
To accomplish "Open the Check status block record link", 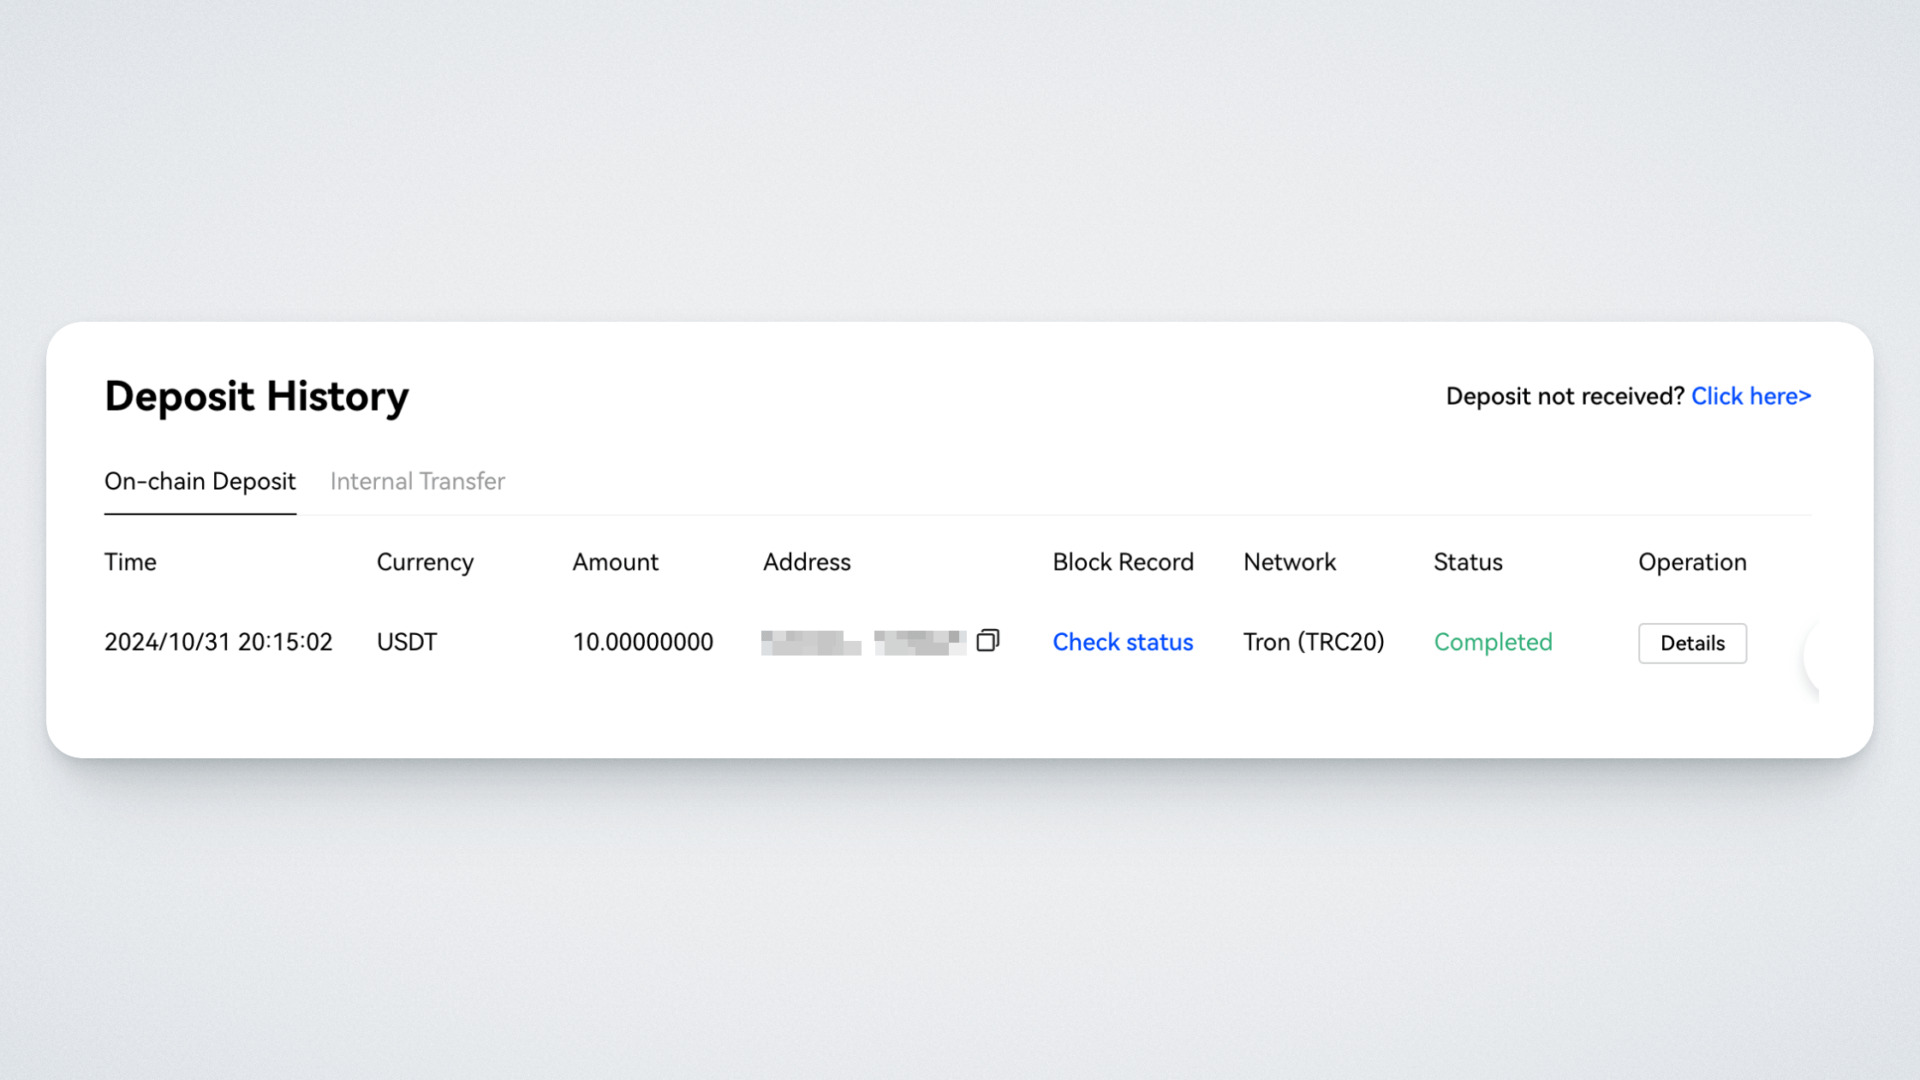I will point(1122,642).
